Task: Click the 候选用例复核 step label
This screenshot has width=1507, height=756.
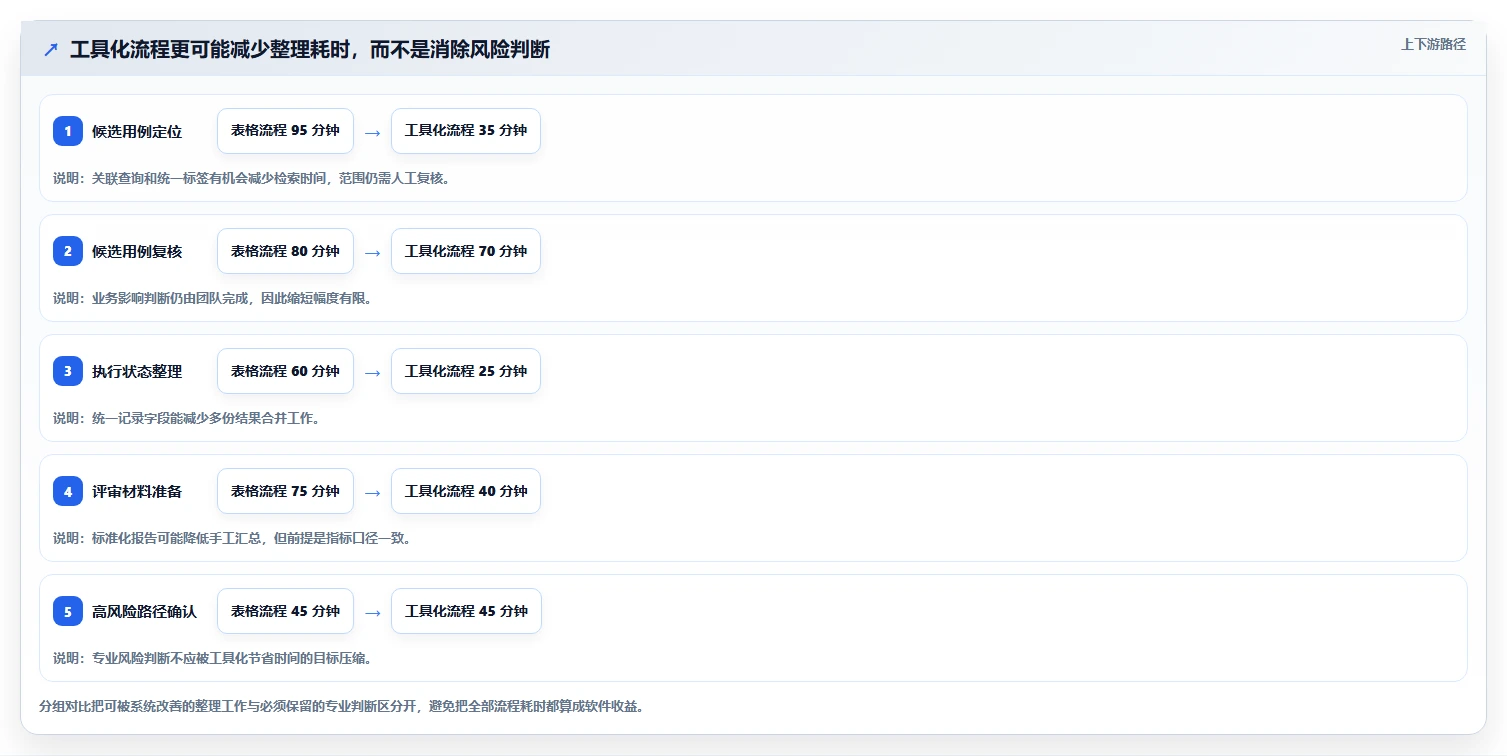Action: point(137,251)
